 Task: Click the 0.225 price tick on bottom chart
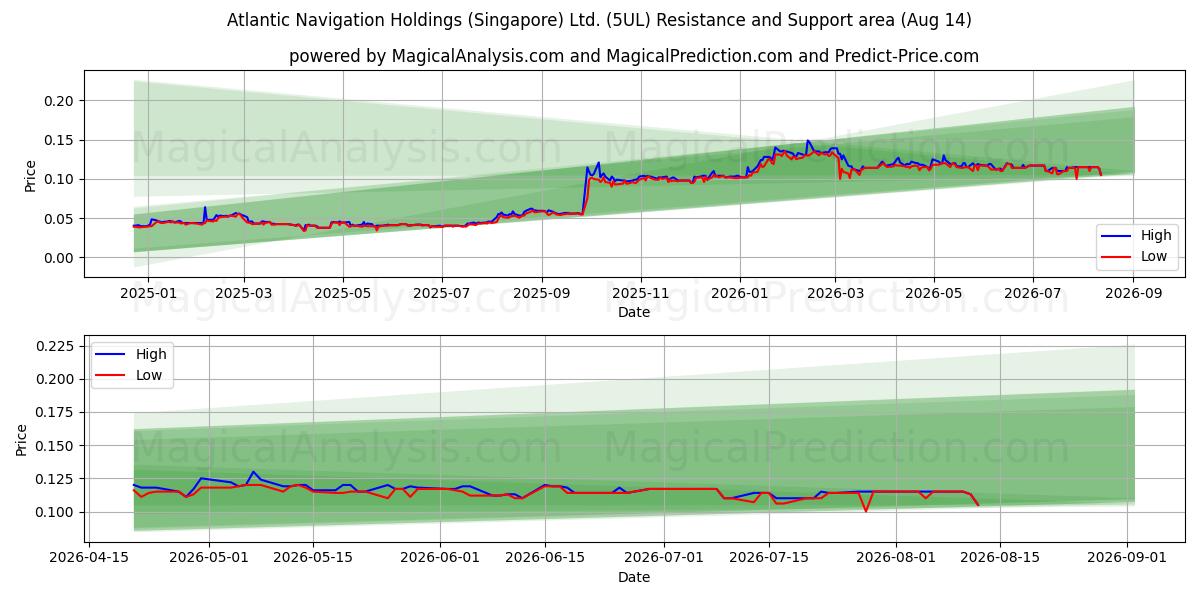click(x=55, y=346)
